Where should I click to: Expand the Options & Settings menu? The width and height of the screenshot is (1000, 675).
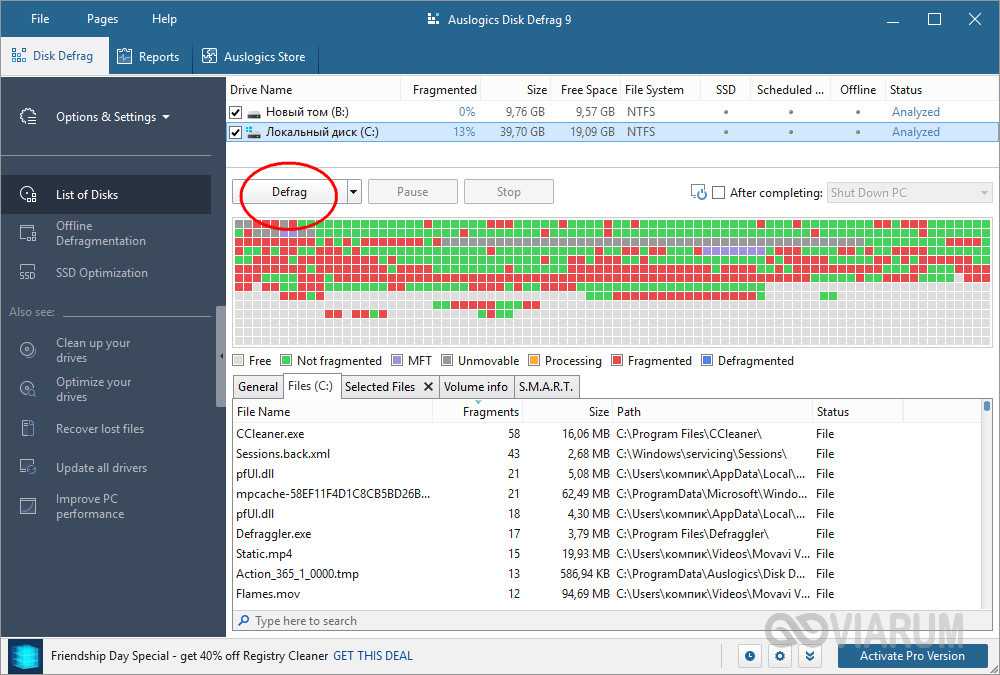click(112, 117)
